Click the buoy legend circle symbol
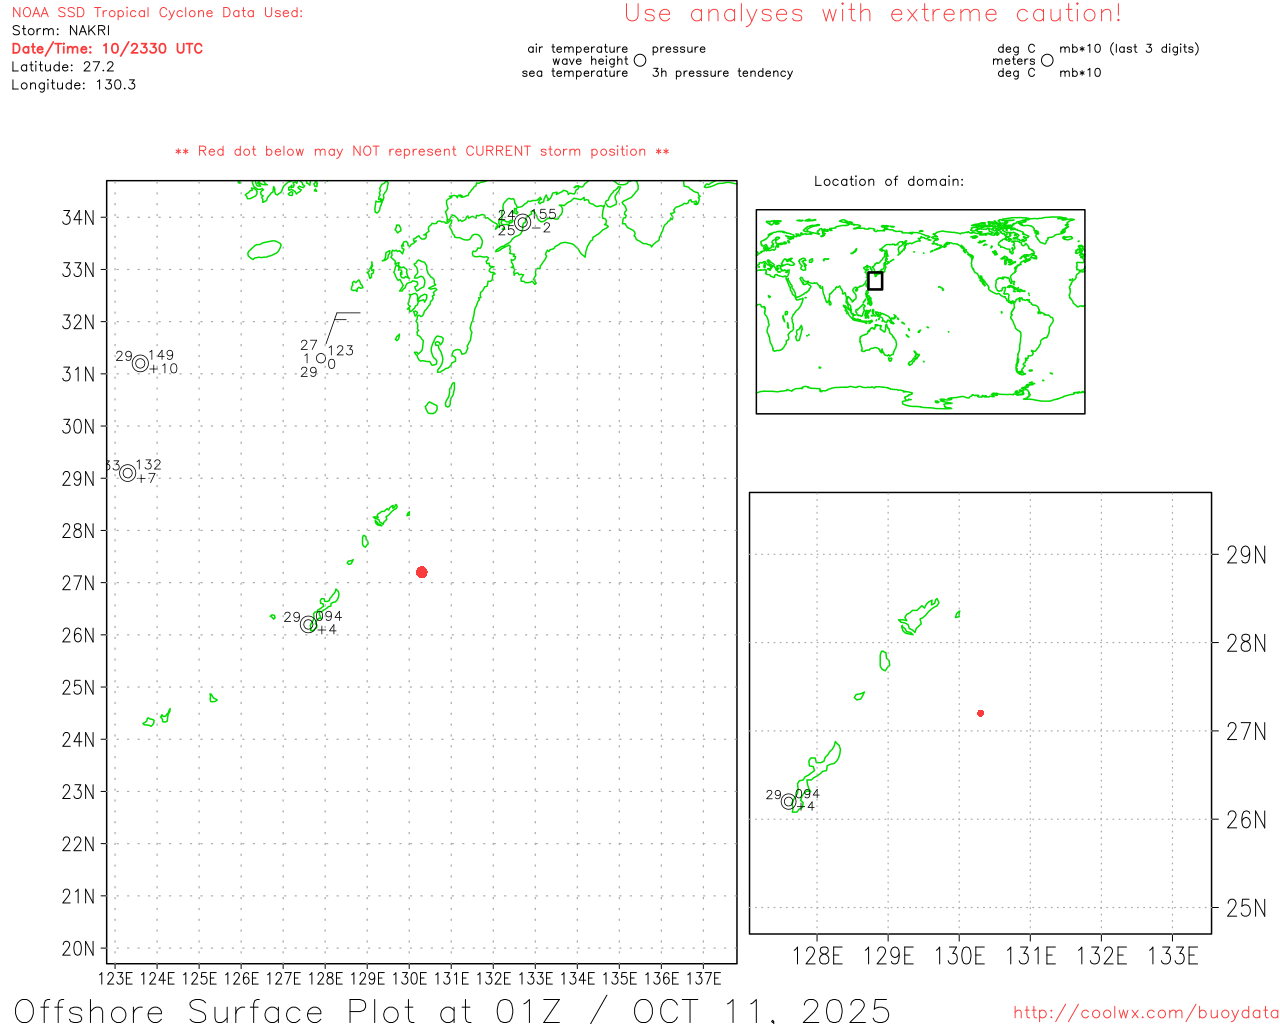 tap(640, 61)
